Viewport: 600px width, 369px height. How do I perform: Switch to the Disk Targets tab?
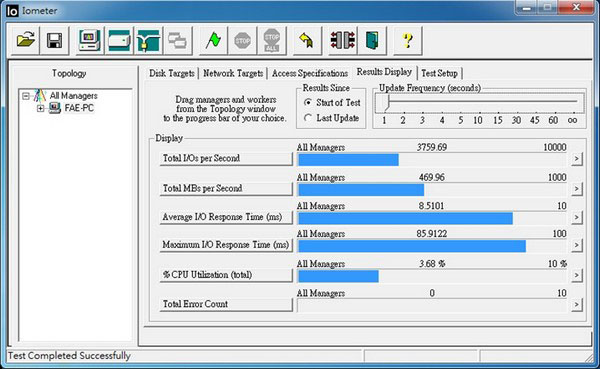[x=172, y=73]
